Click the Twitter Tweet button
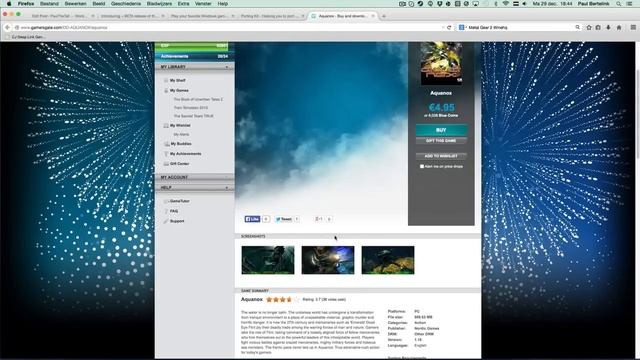 pos(284,219)
